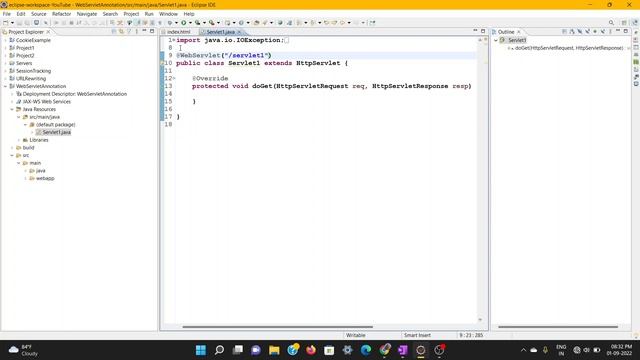Close the Servlet1.java tab

[239, 32]
